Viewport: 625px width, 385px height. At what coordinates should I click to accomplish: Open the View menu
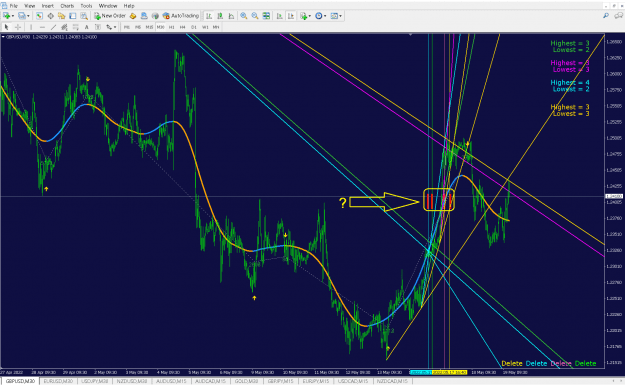pos(29,6)
